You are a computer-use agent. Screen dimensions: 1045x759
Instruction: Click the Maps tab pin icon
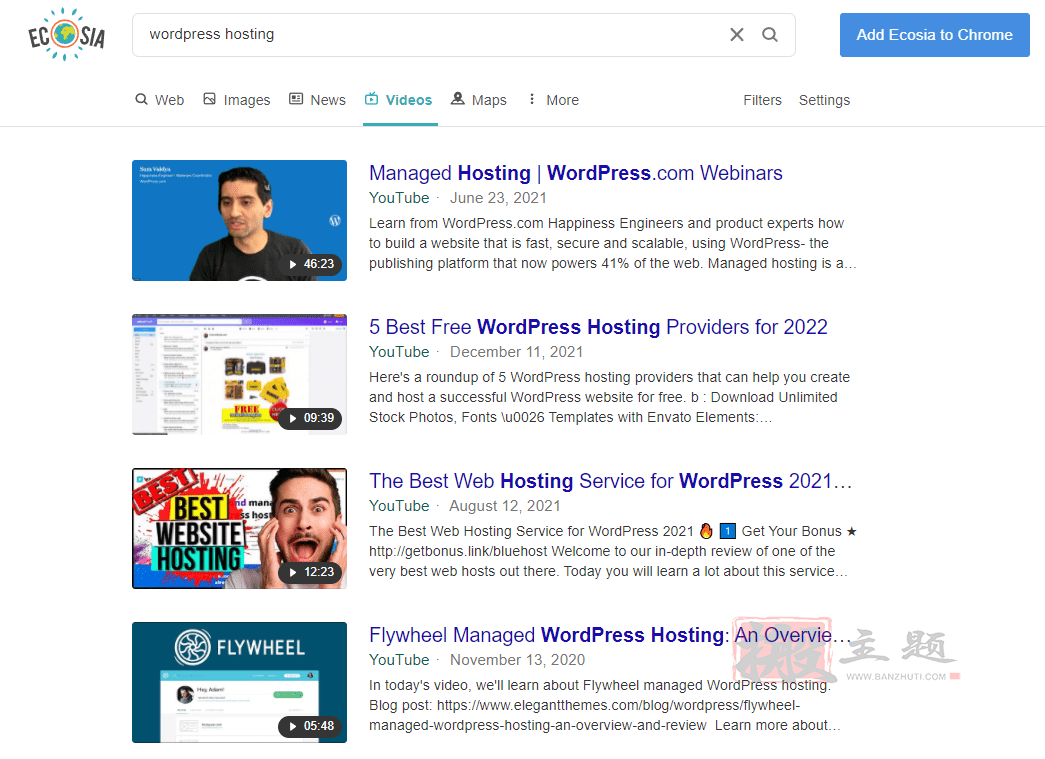point(457,99)
